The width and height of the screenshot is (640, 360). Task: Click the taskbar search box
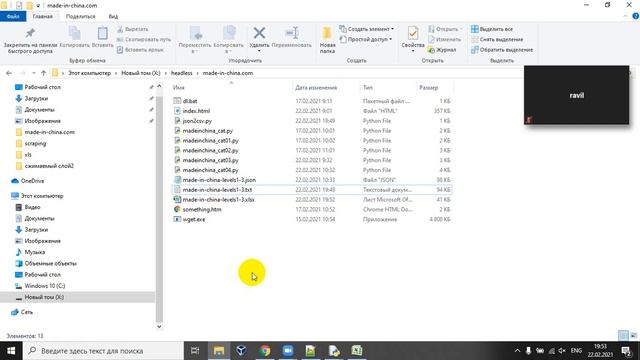pos(103,351)
